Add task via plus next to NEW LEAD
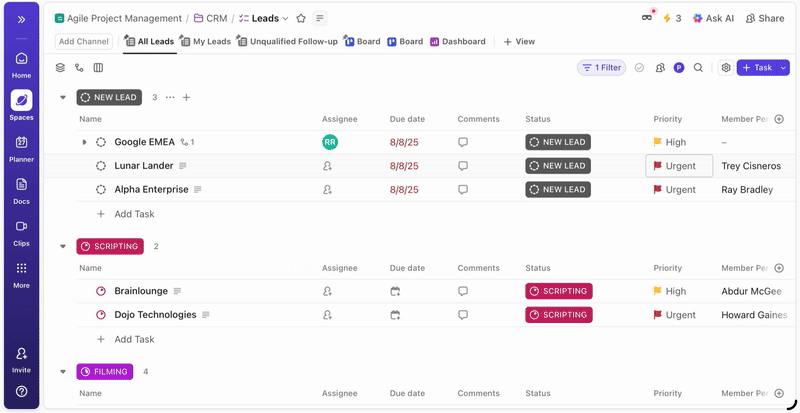The image size is (800, 413). 186,98
